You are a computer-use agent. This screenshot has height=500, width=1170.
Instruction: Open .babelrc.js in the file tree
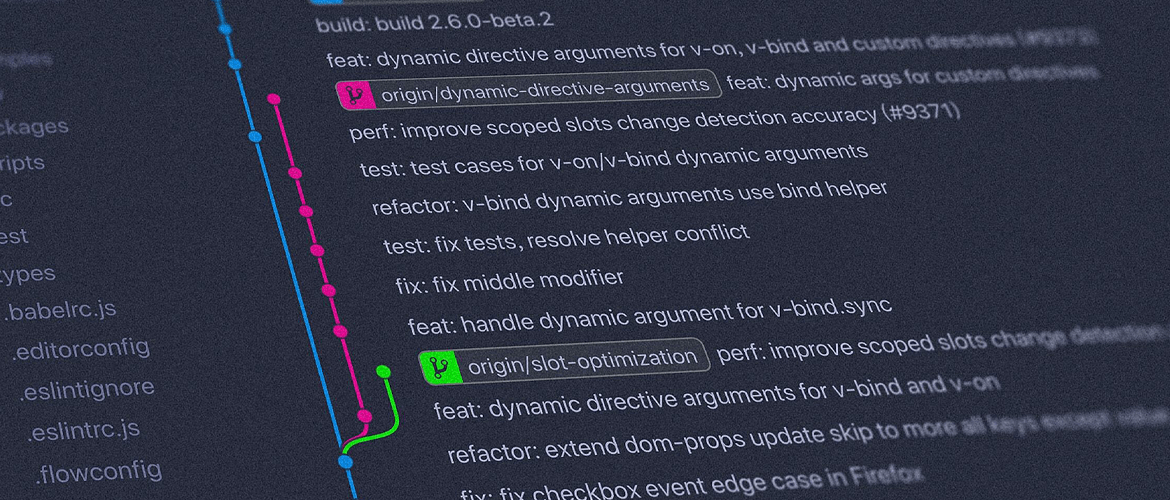(61, 310)
